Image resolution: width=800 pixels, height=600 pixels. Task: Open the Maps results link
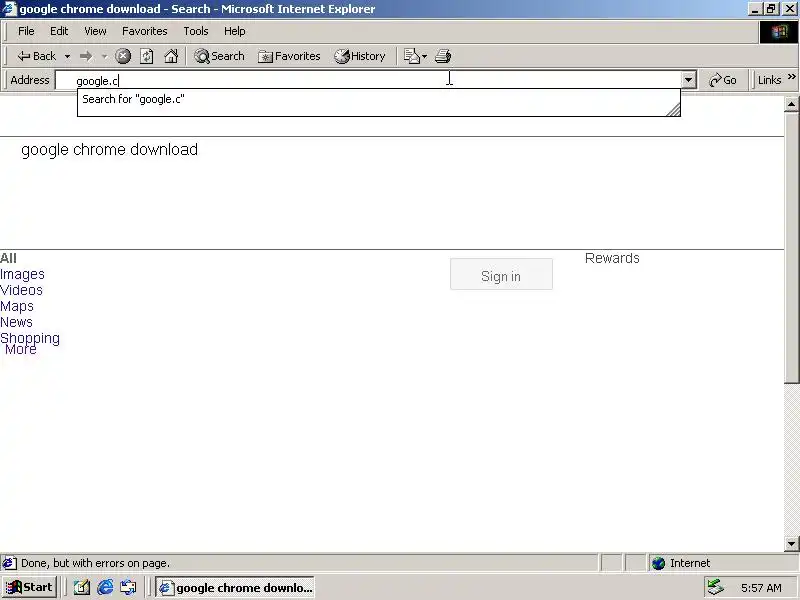(17, 306)
